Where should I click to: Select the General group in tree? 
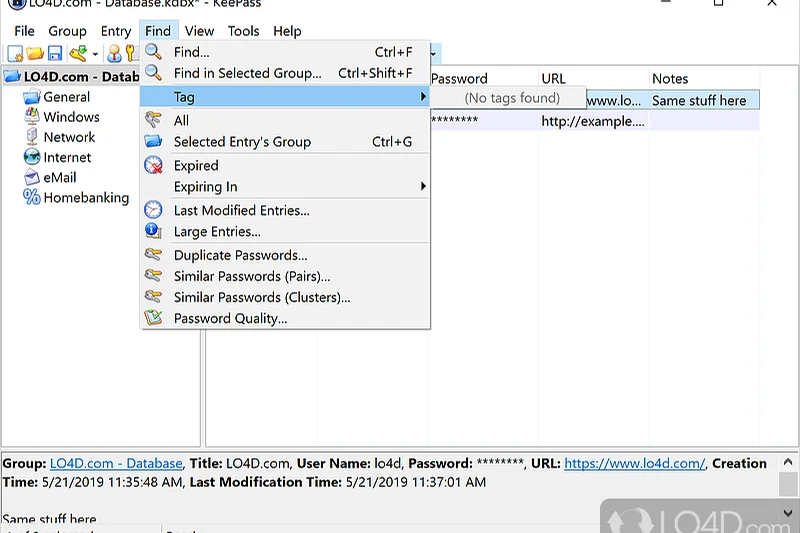click(66, 96)
